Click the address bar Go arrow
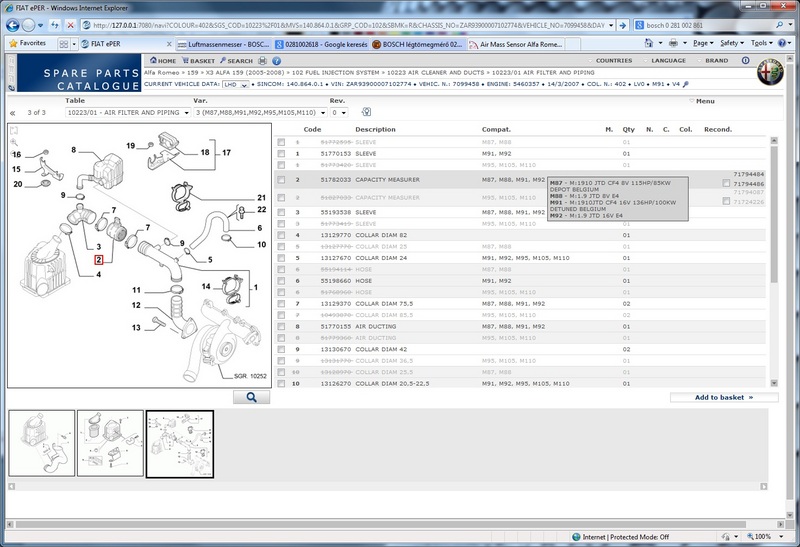 coord(622,25)
